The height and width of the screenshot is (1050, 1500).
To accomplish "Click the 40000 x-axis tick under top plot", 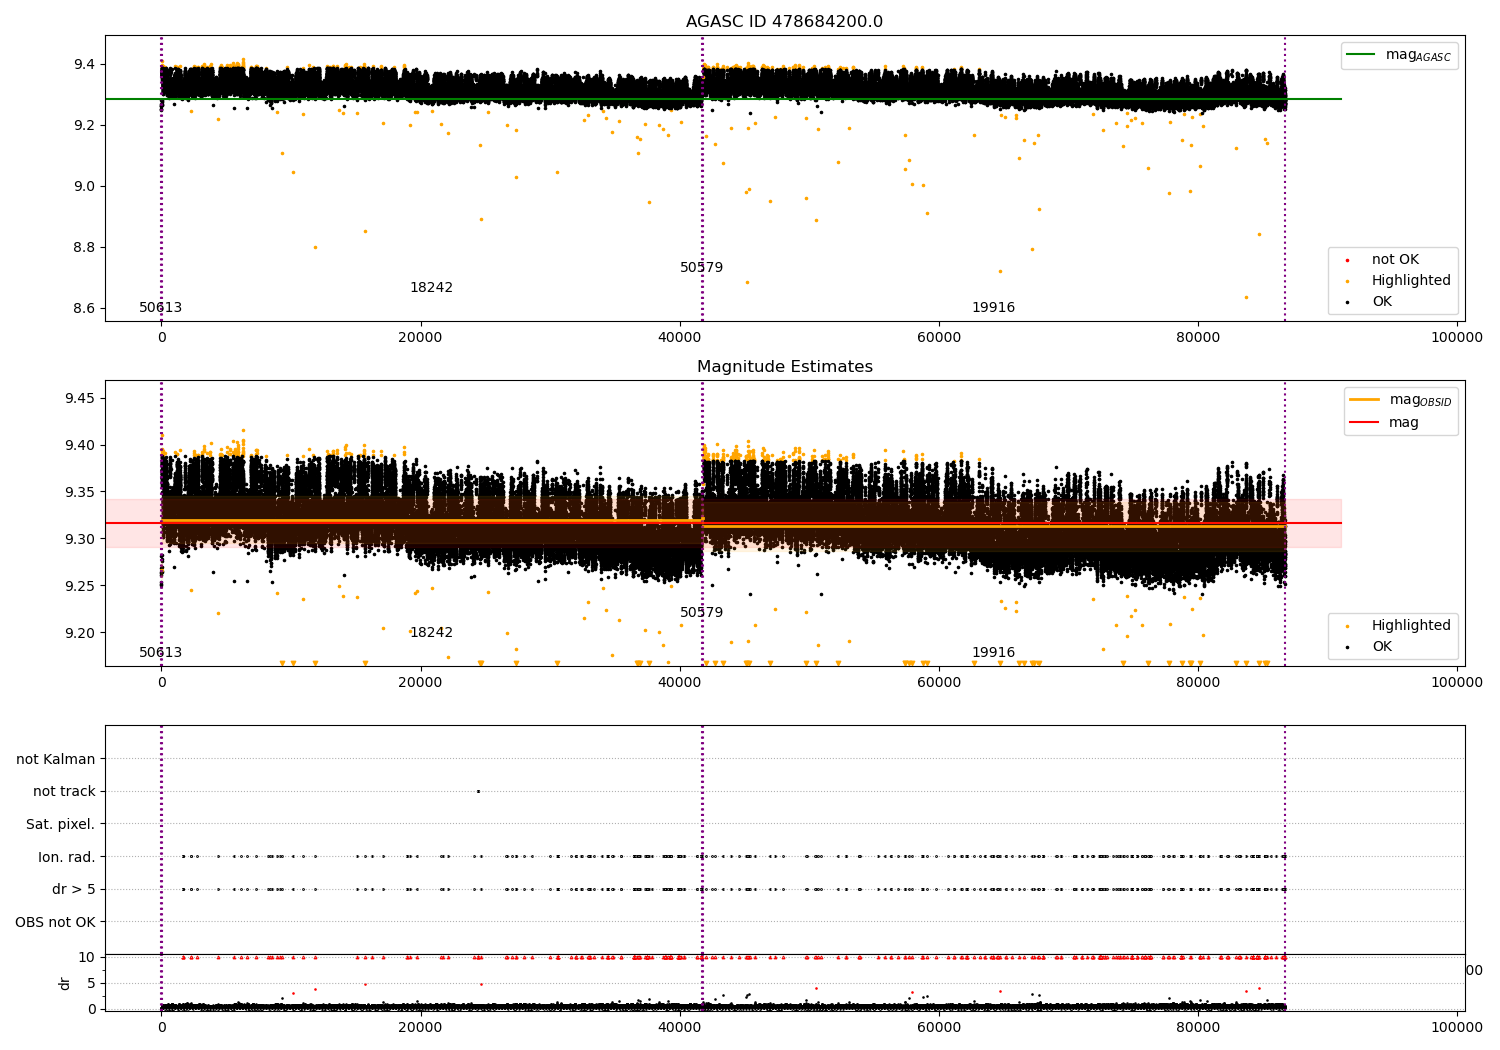I will (x=680, y=338).
